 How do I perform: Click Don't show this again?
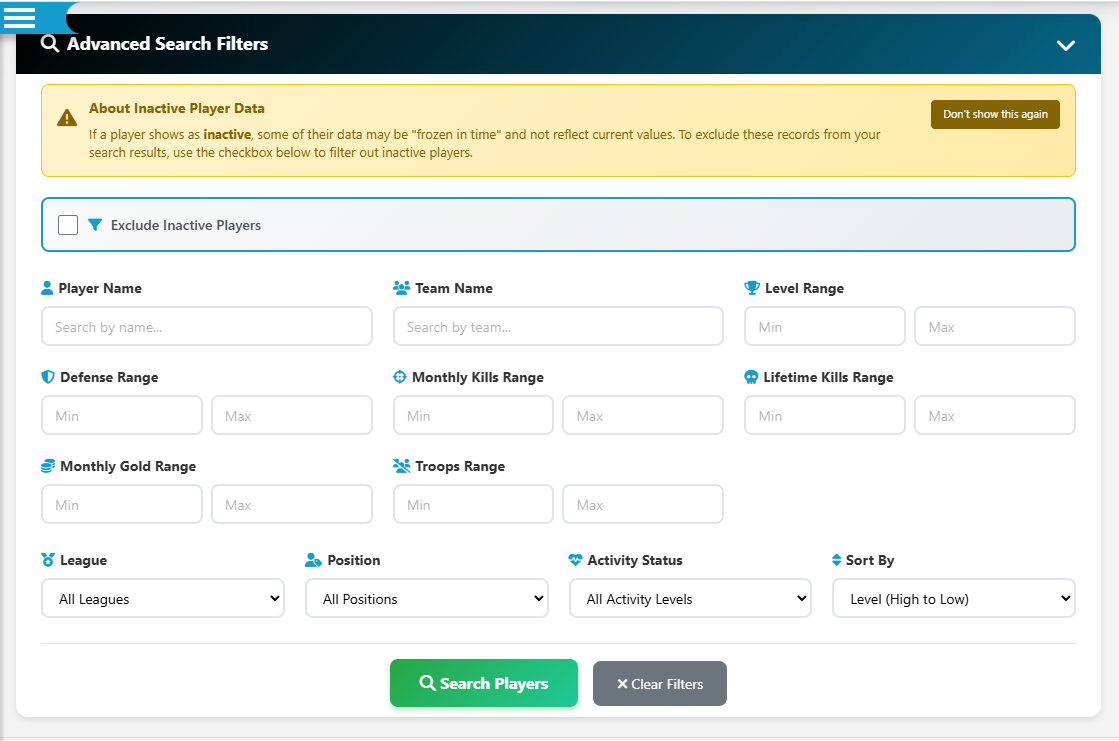tap(995, 114)
